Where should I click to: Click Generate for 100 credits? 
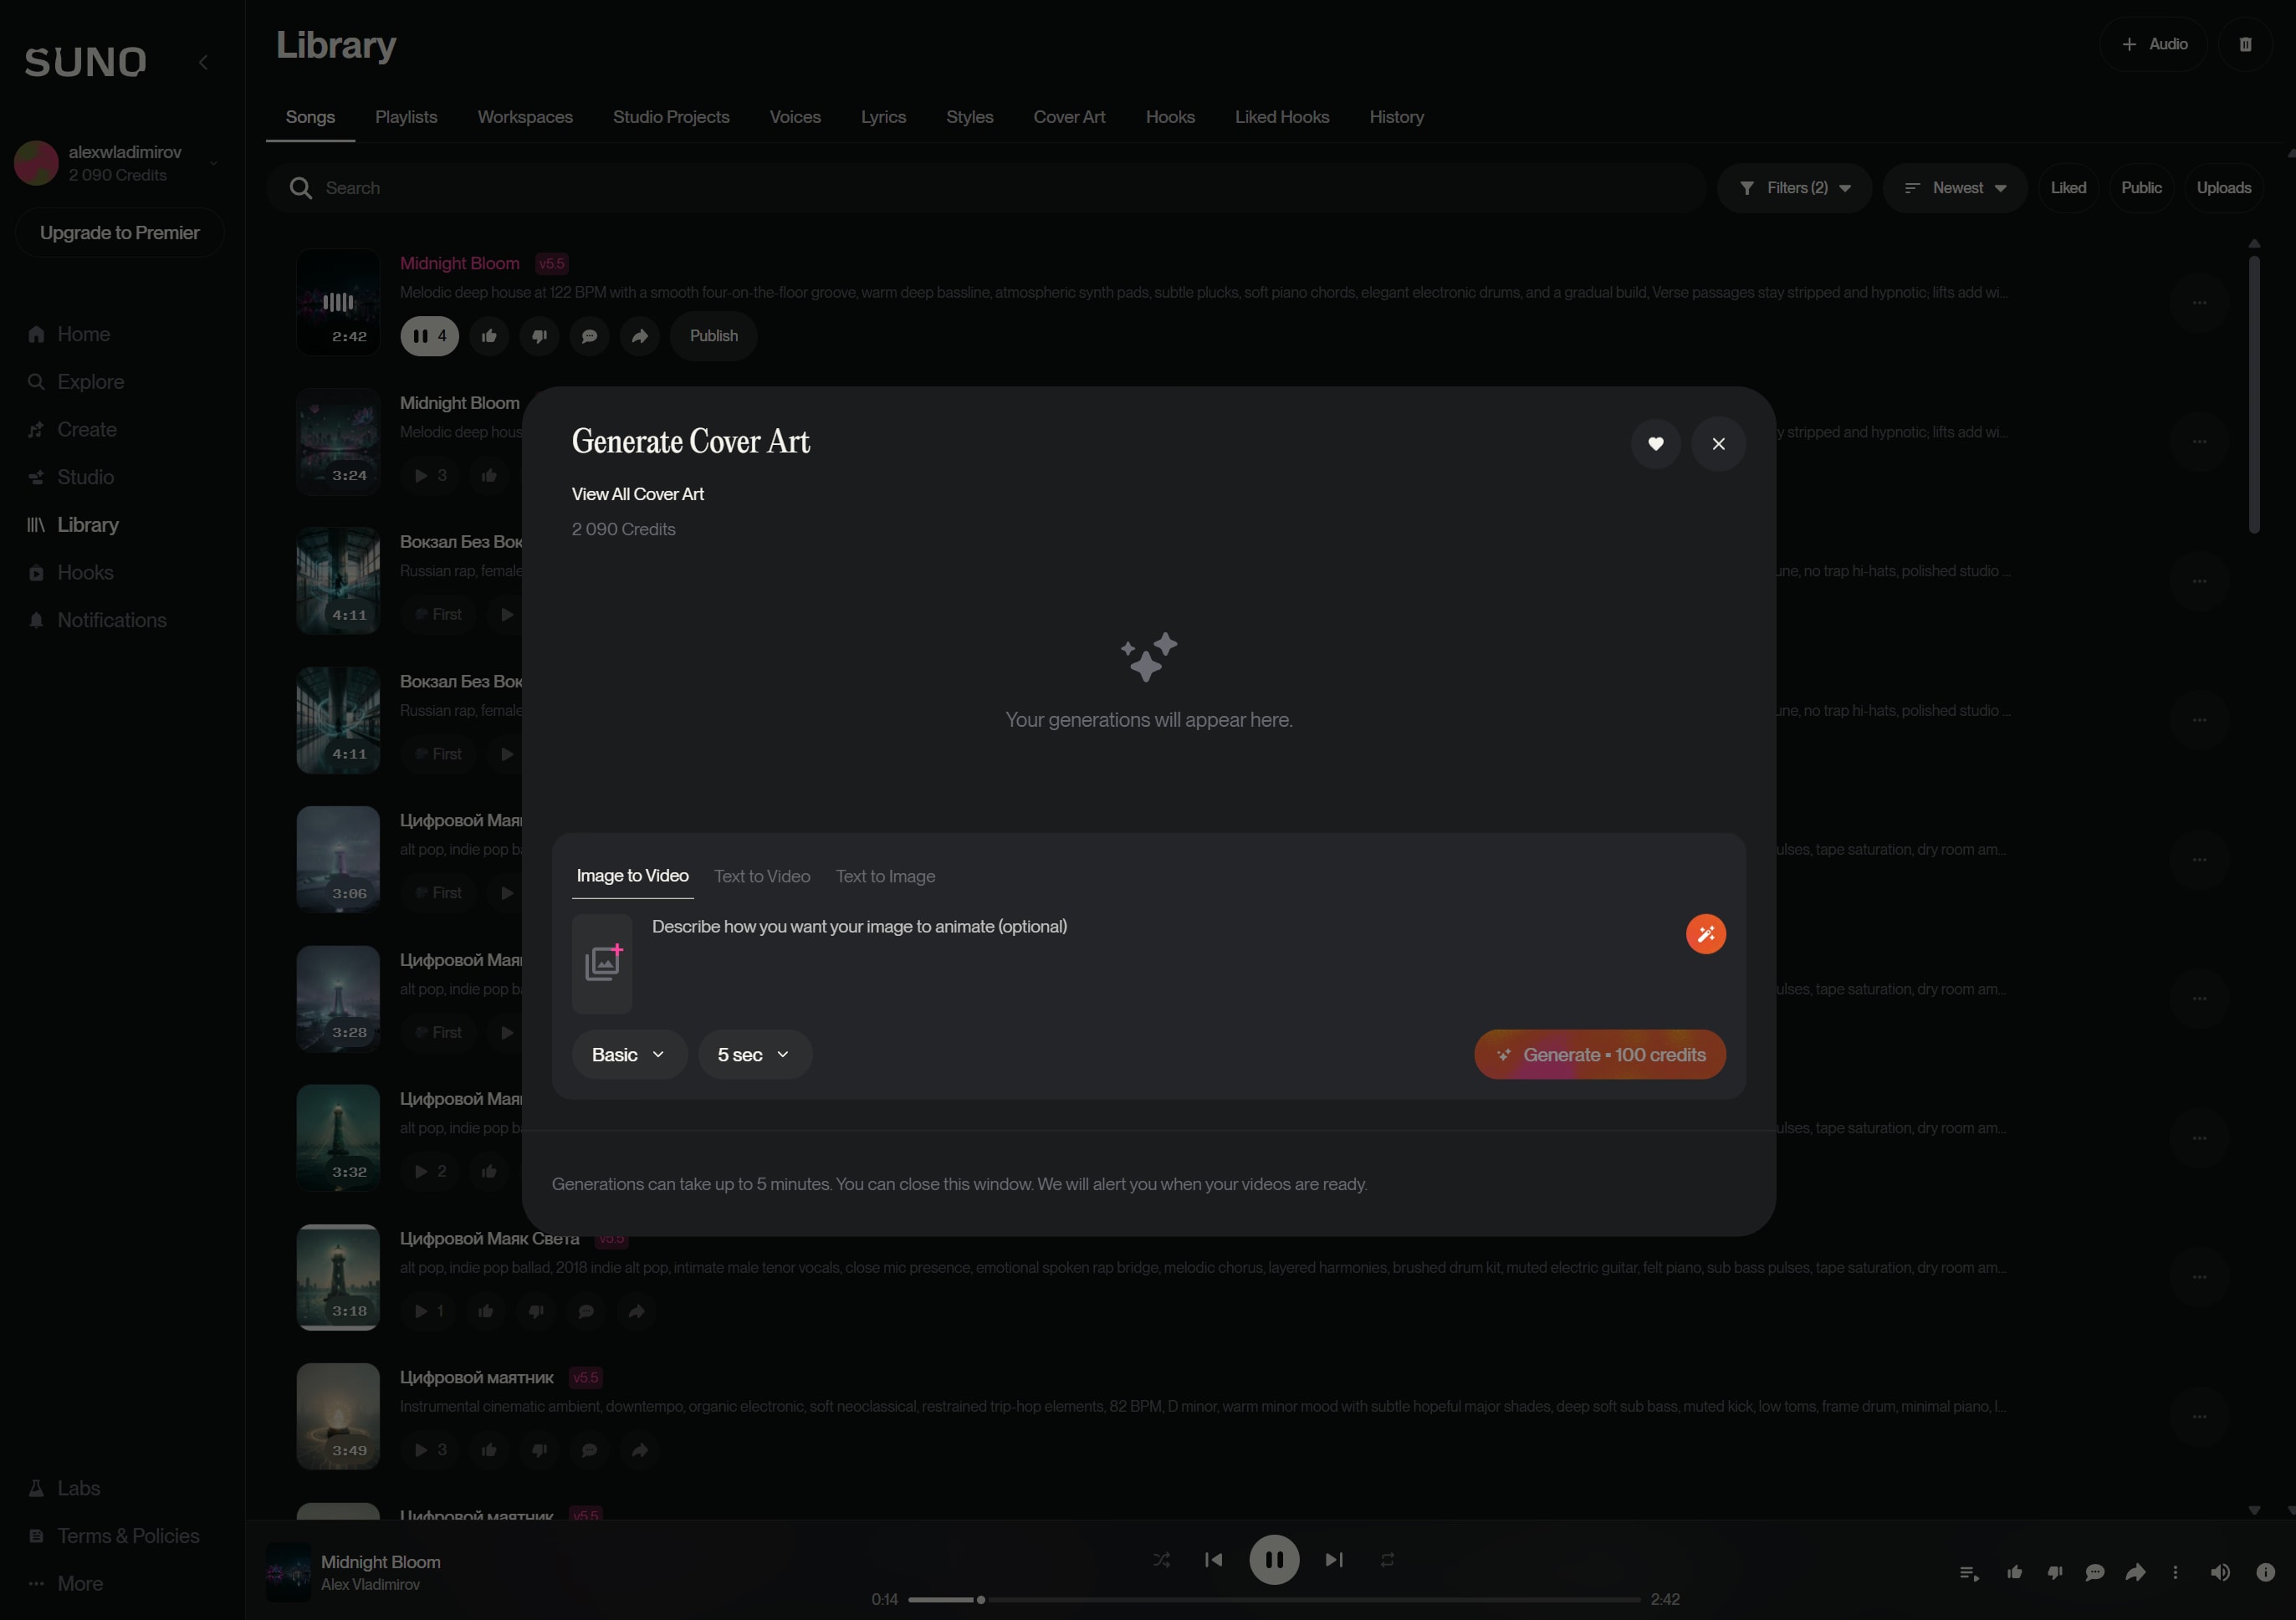click(x=1600, y=1055)
